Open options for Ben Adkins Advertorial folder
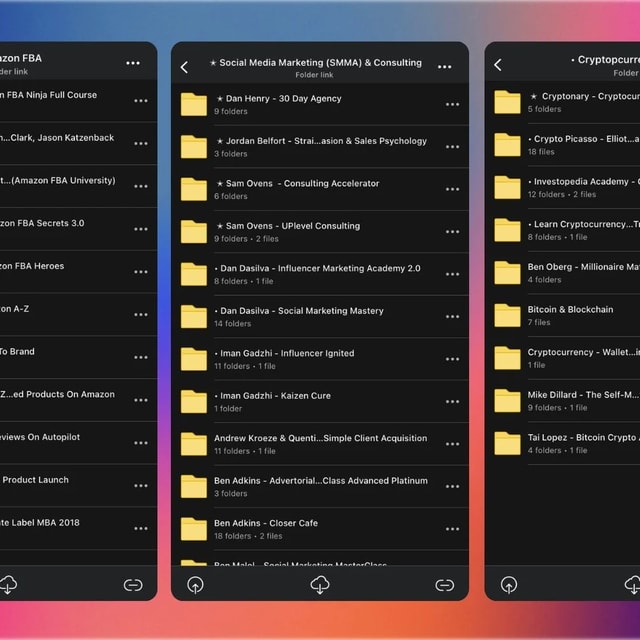This screenshot has height=640, width=640. (452, 487)
